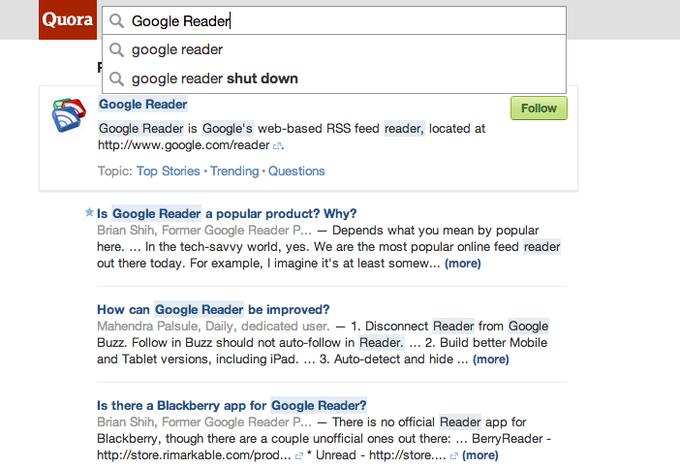Image resolution: width=680 pixels, height=468 pixels.
Task: Follow the Google Reader topic
Action: pos(539,108)
